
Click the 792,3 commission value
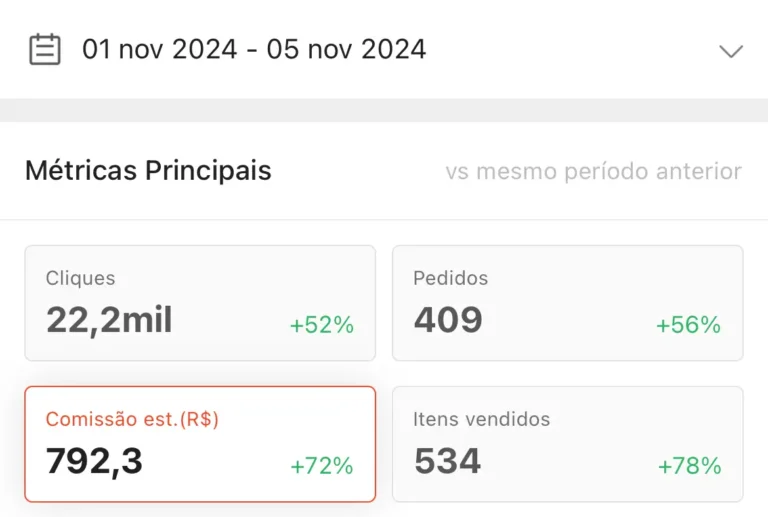tap(94, 461)
